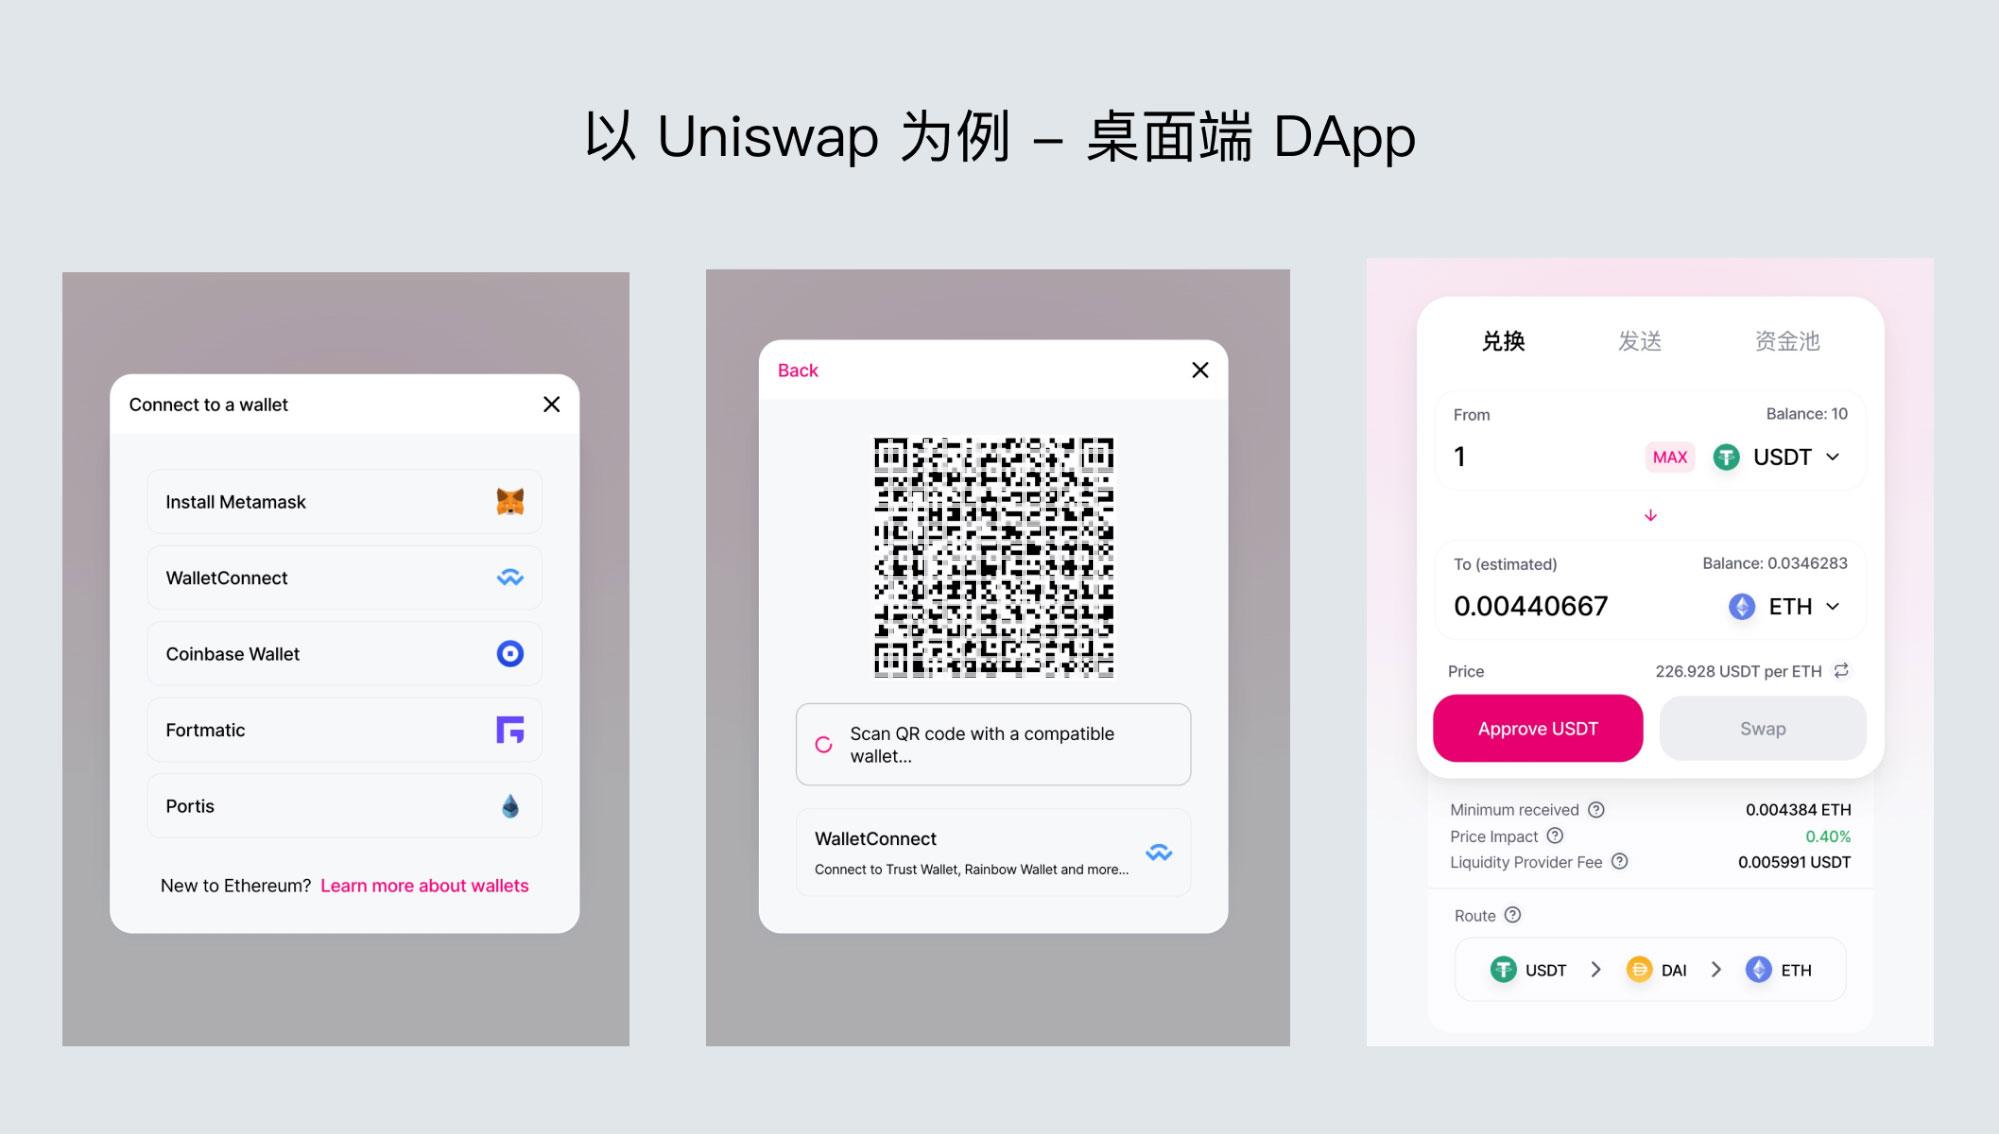Click the Coinbase Wallet circle icon
This screenshot has height=1135, width=1999.
tap(509, 653)
